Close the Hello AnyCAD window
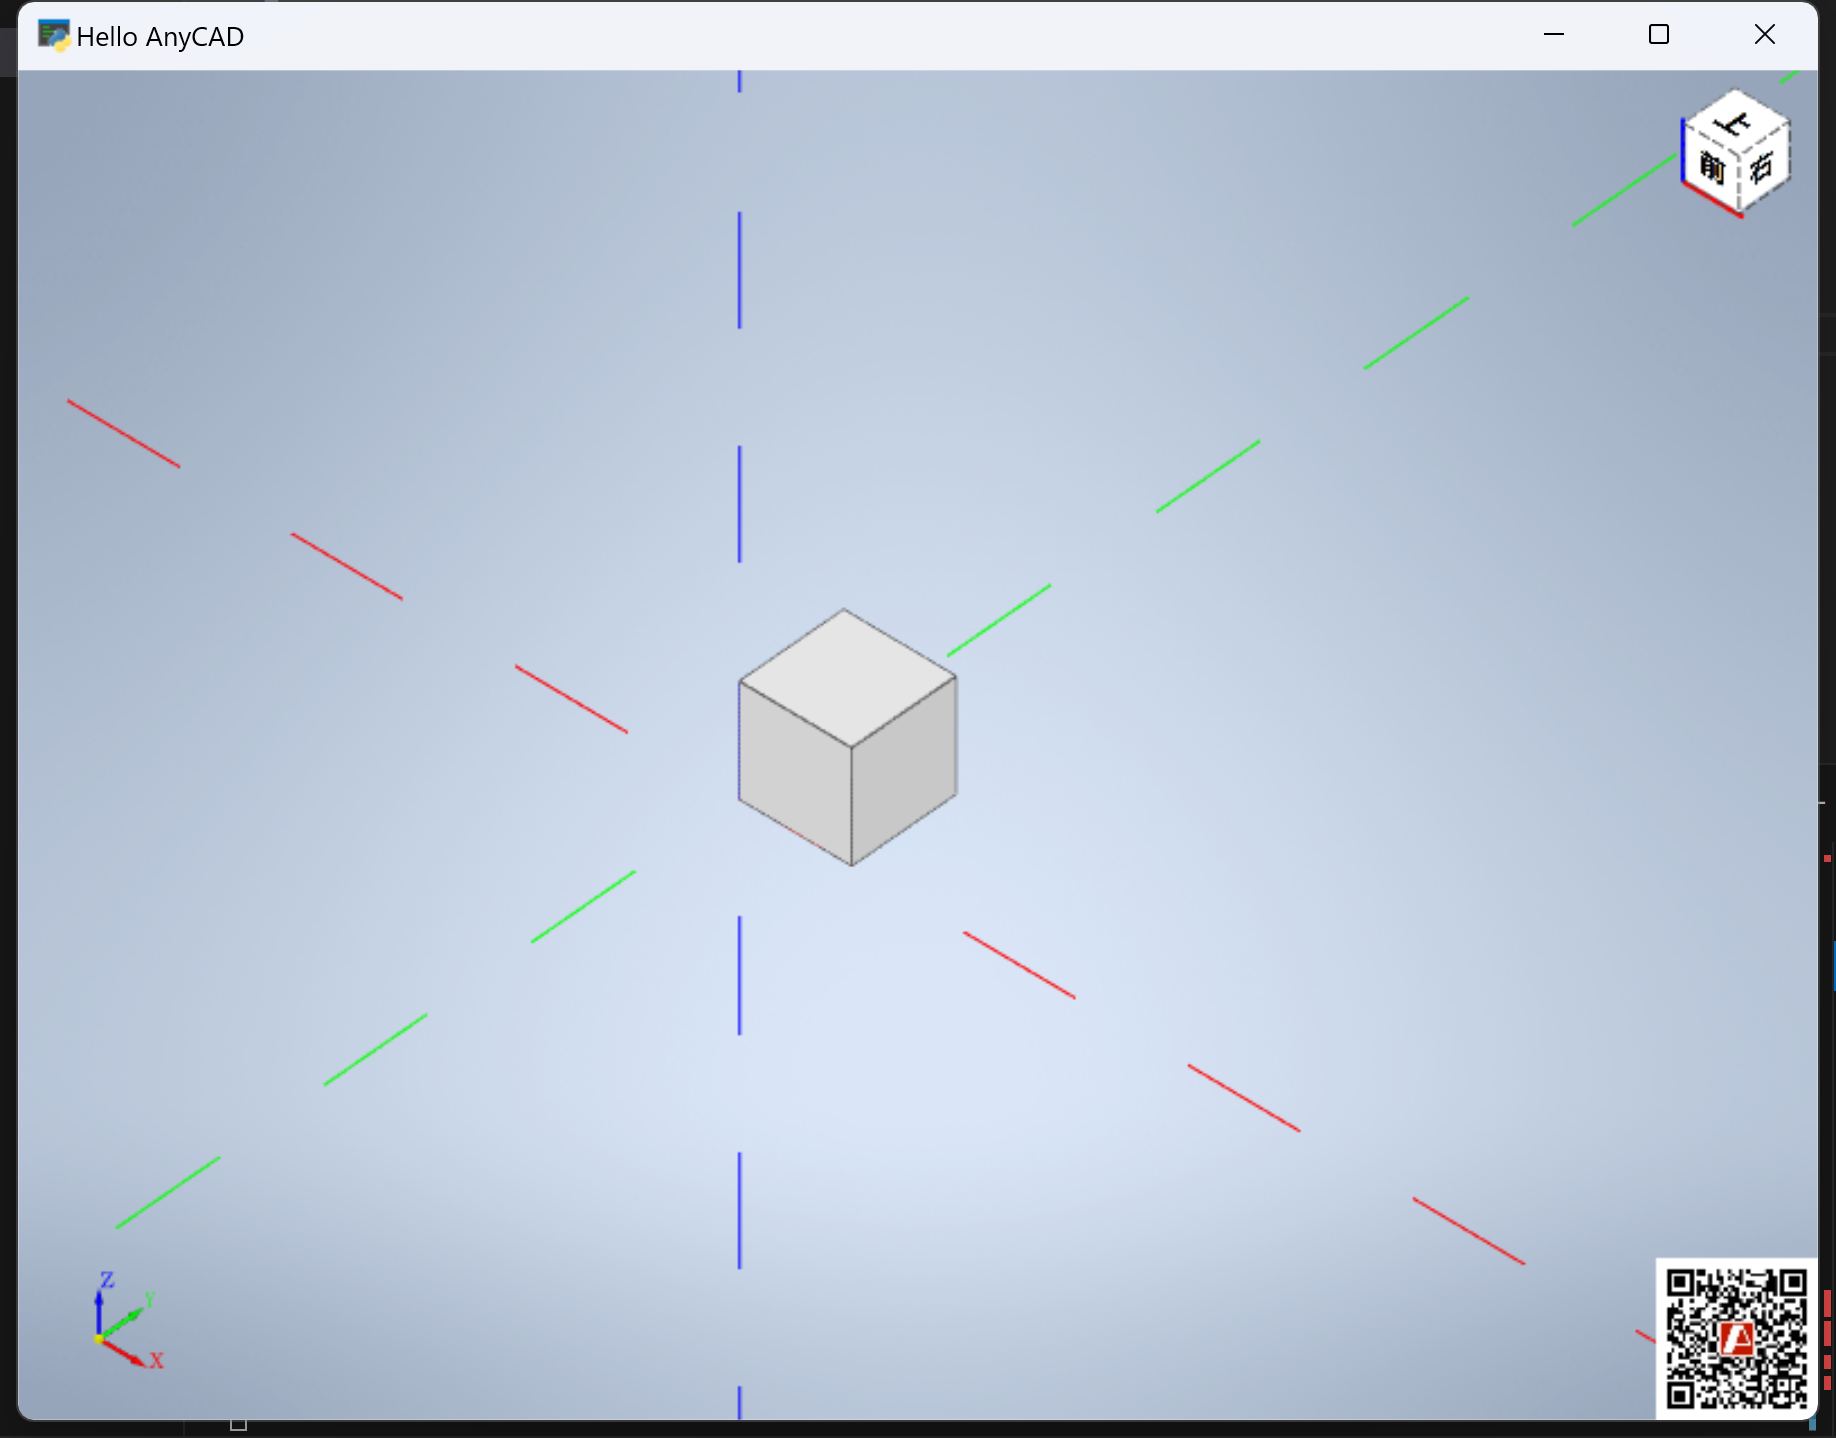 point(1765,35)
